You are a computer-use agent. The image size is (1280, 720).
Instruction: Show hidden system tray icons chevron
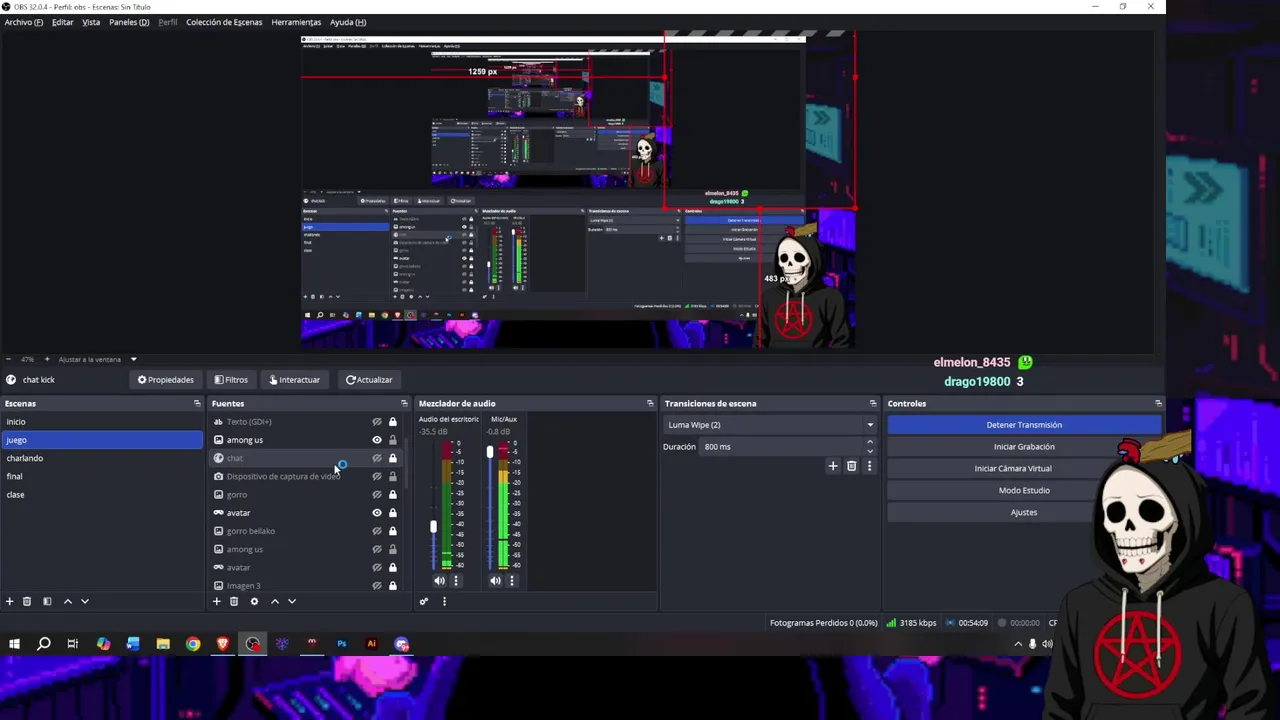click(1018, 644)
